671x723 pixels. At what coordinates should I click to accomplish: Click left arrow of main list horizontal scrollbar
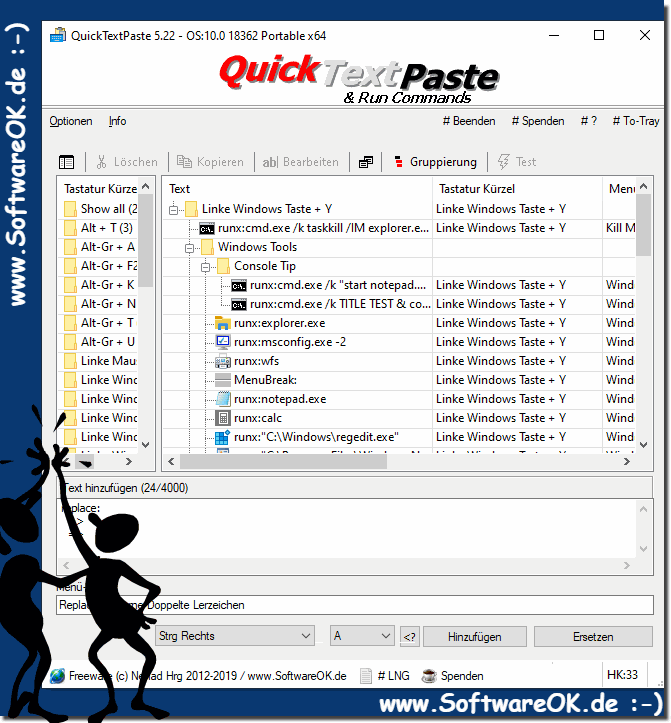pyautogui.click(x=171, y=461)
